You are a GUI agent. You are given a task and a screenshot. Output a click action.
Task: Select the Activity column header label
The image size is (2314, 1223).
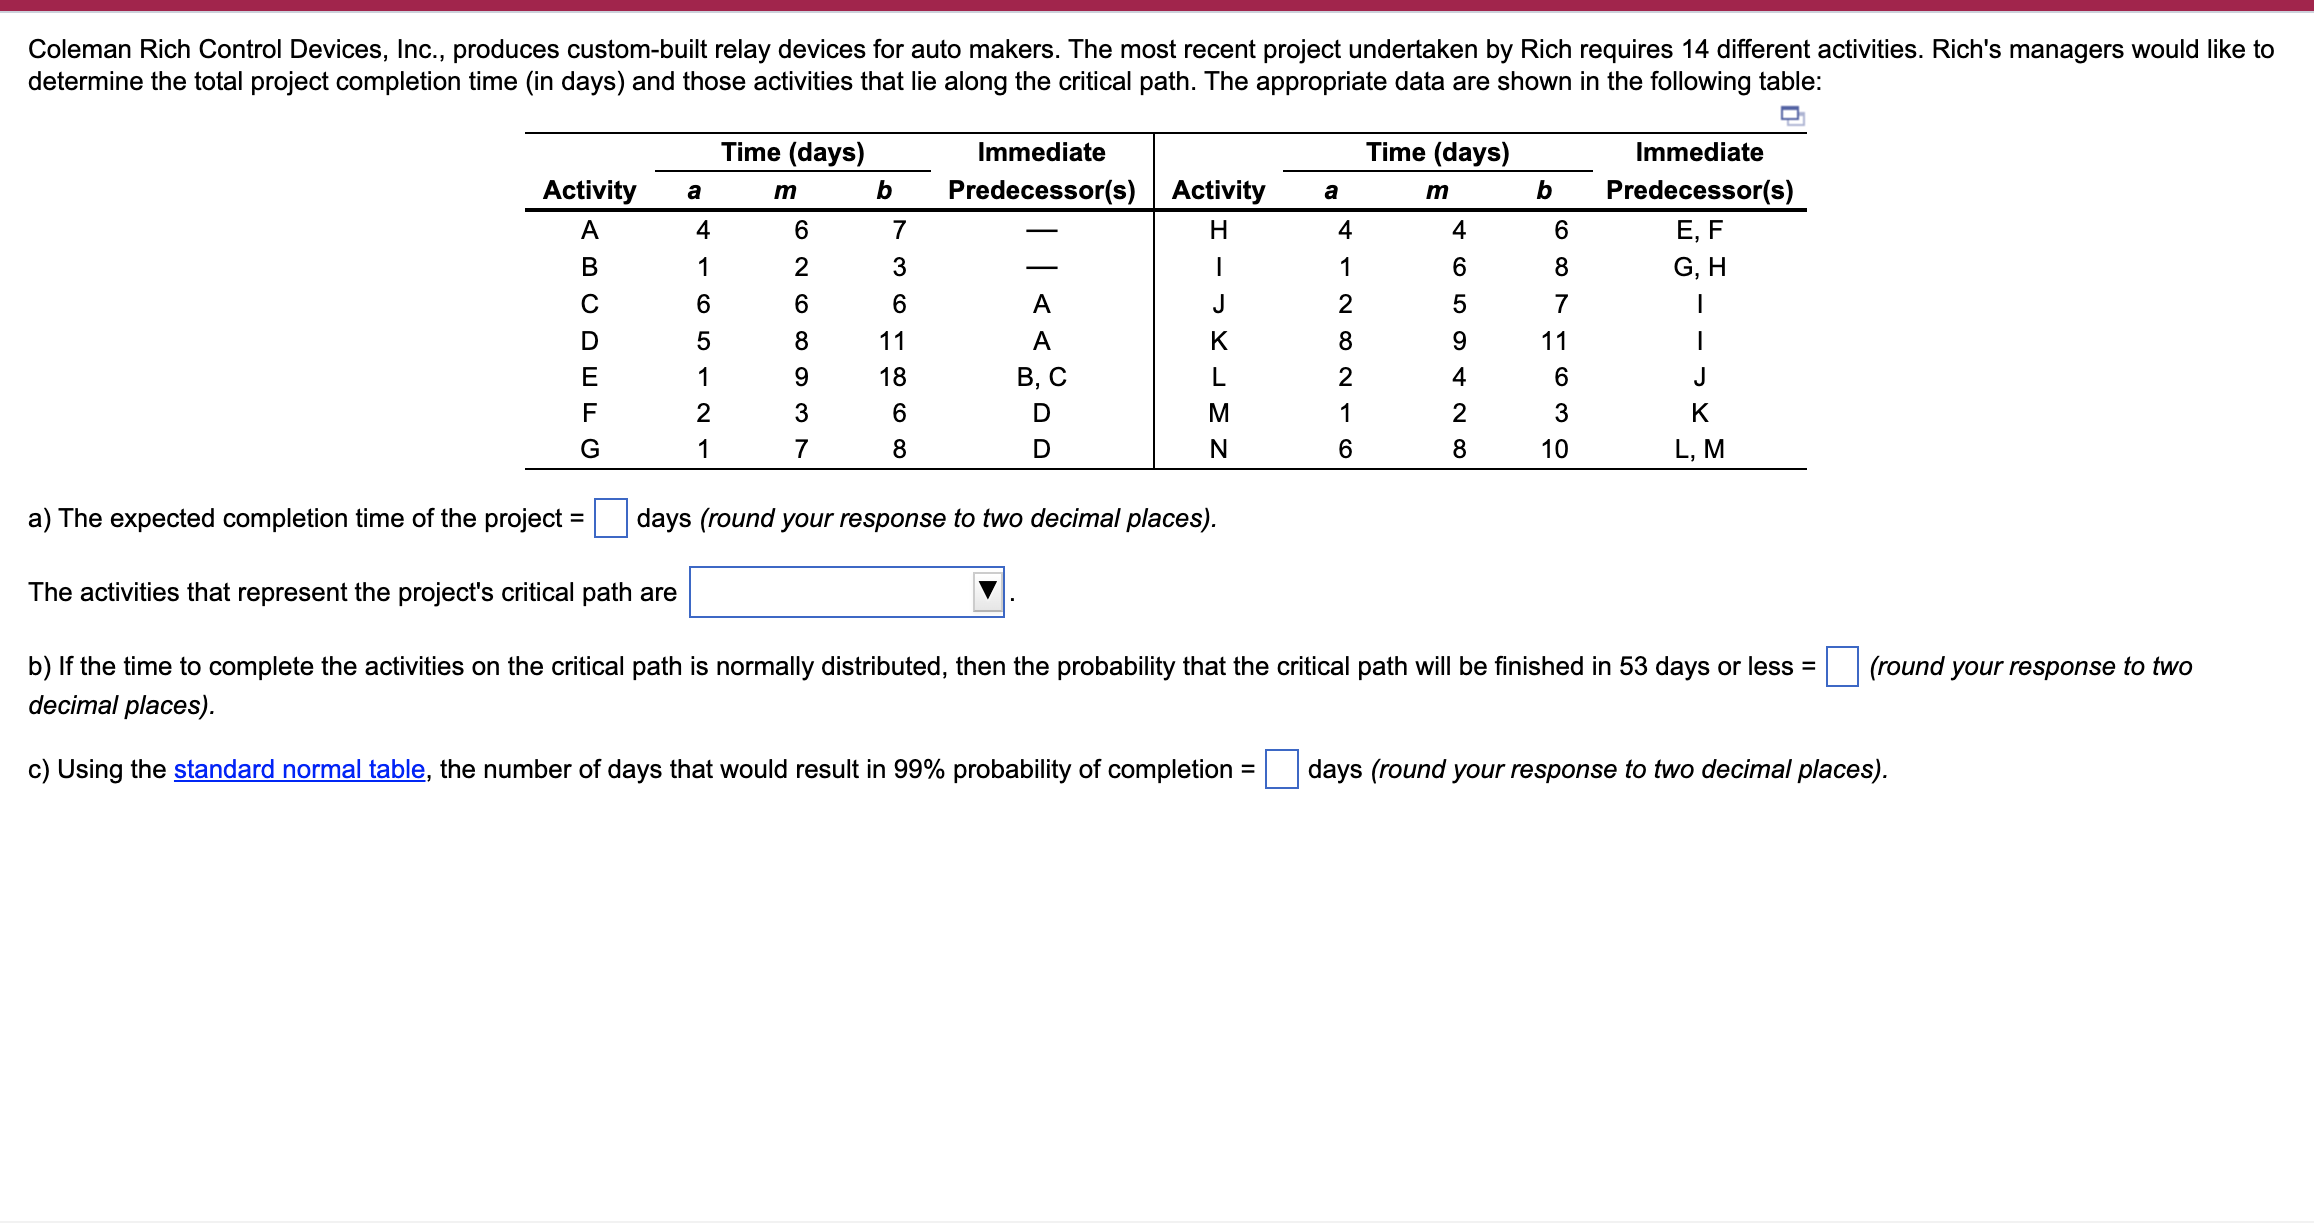point(589,189)
